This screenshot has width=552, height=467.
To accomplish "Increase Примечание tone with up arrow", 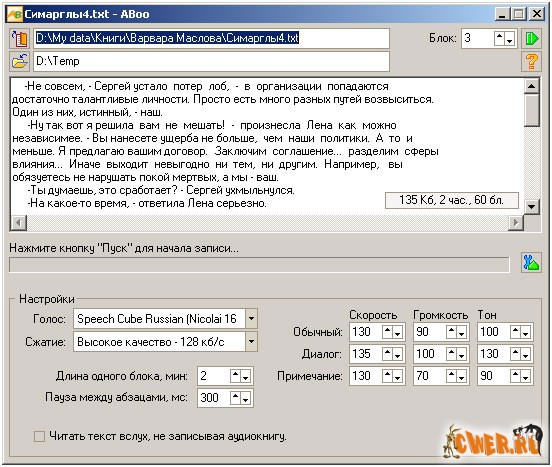I will 515,376.
